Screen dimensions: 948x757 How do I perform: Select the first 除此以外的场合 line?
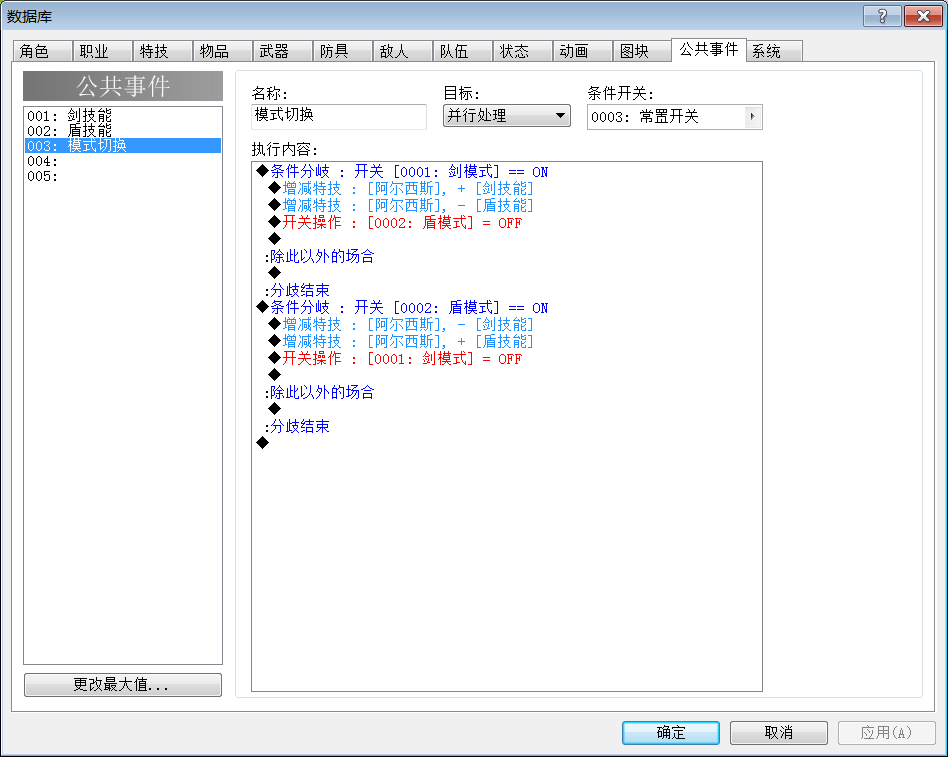(319, 256)
